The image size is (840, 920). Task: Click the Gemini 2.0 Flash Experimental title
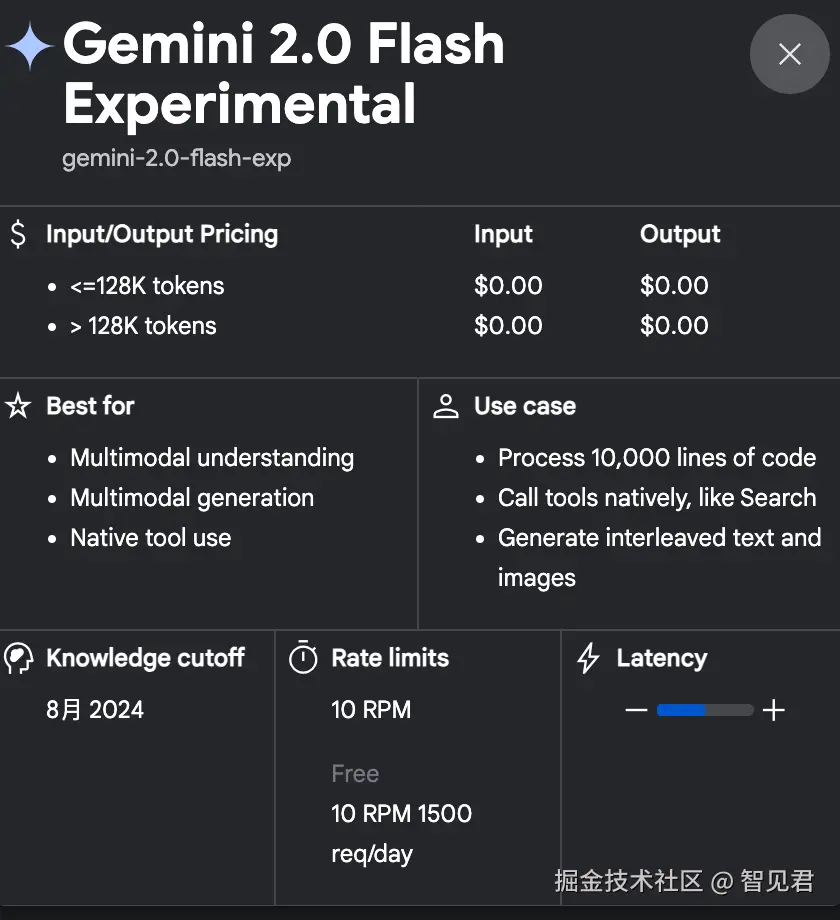point(284,74)
